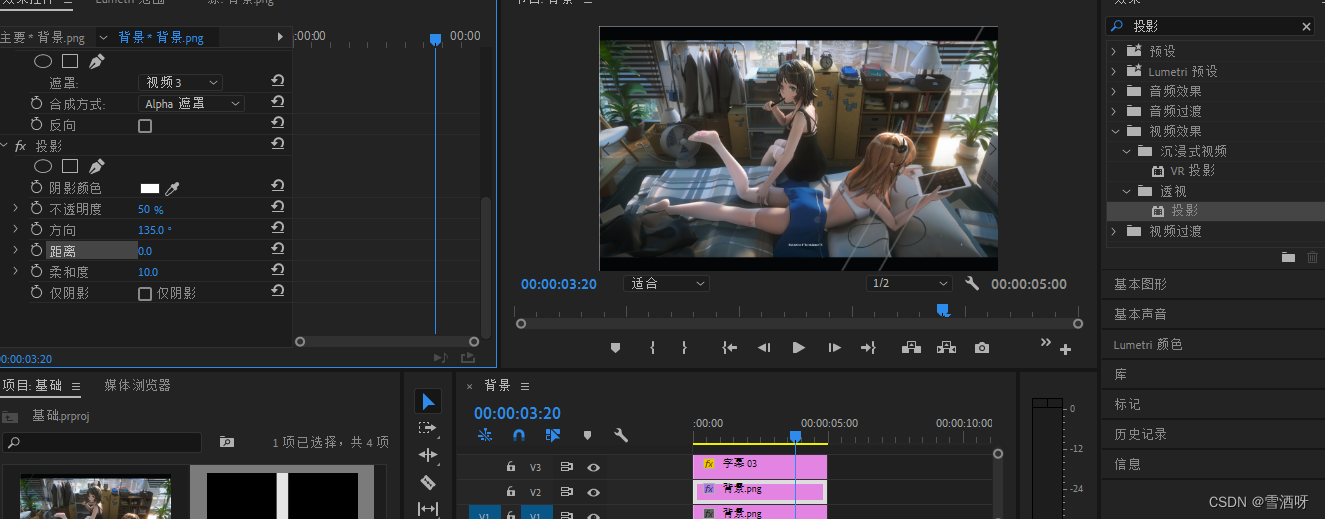Select the Razor tool
The image size is (1325, 519).
pos(428,482)
